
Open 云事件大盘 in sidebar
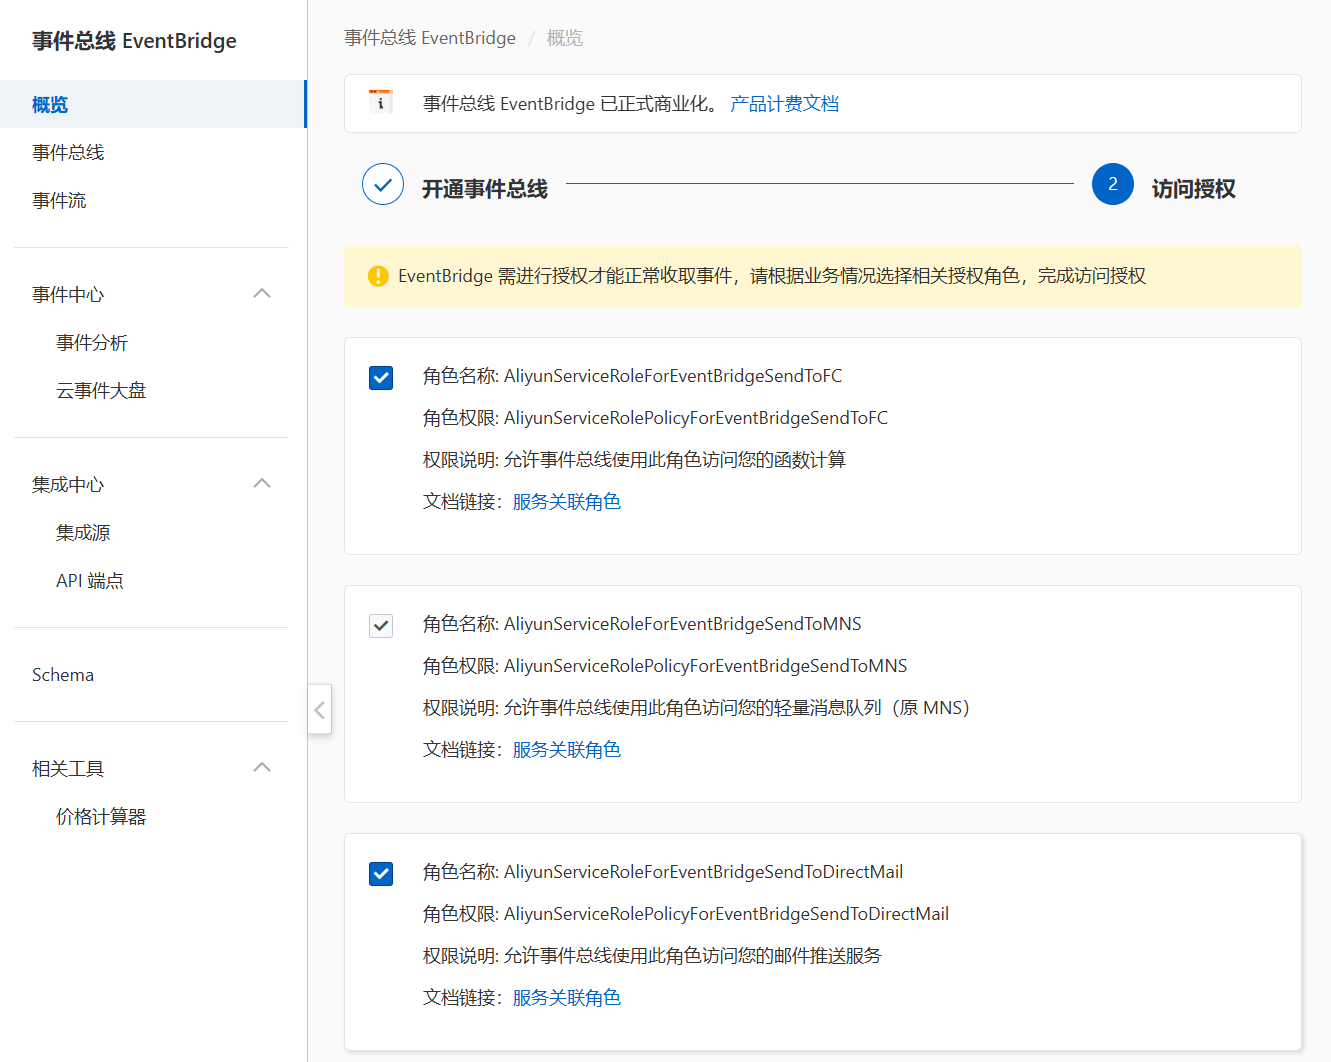pyautogui.click(x=101, y=390)
